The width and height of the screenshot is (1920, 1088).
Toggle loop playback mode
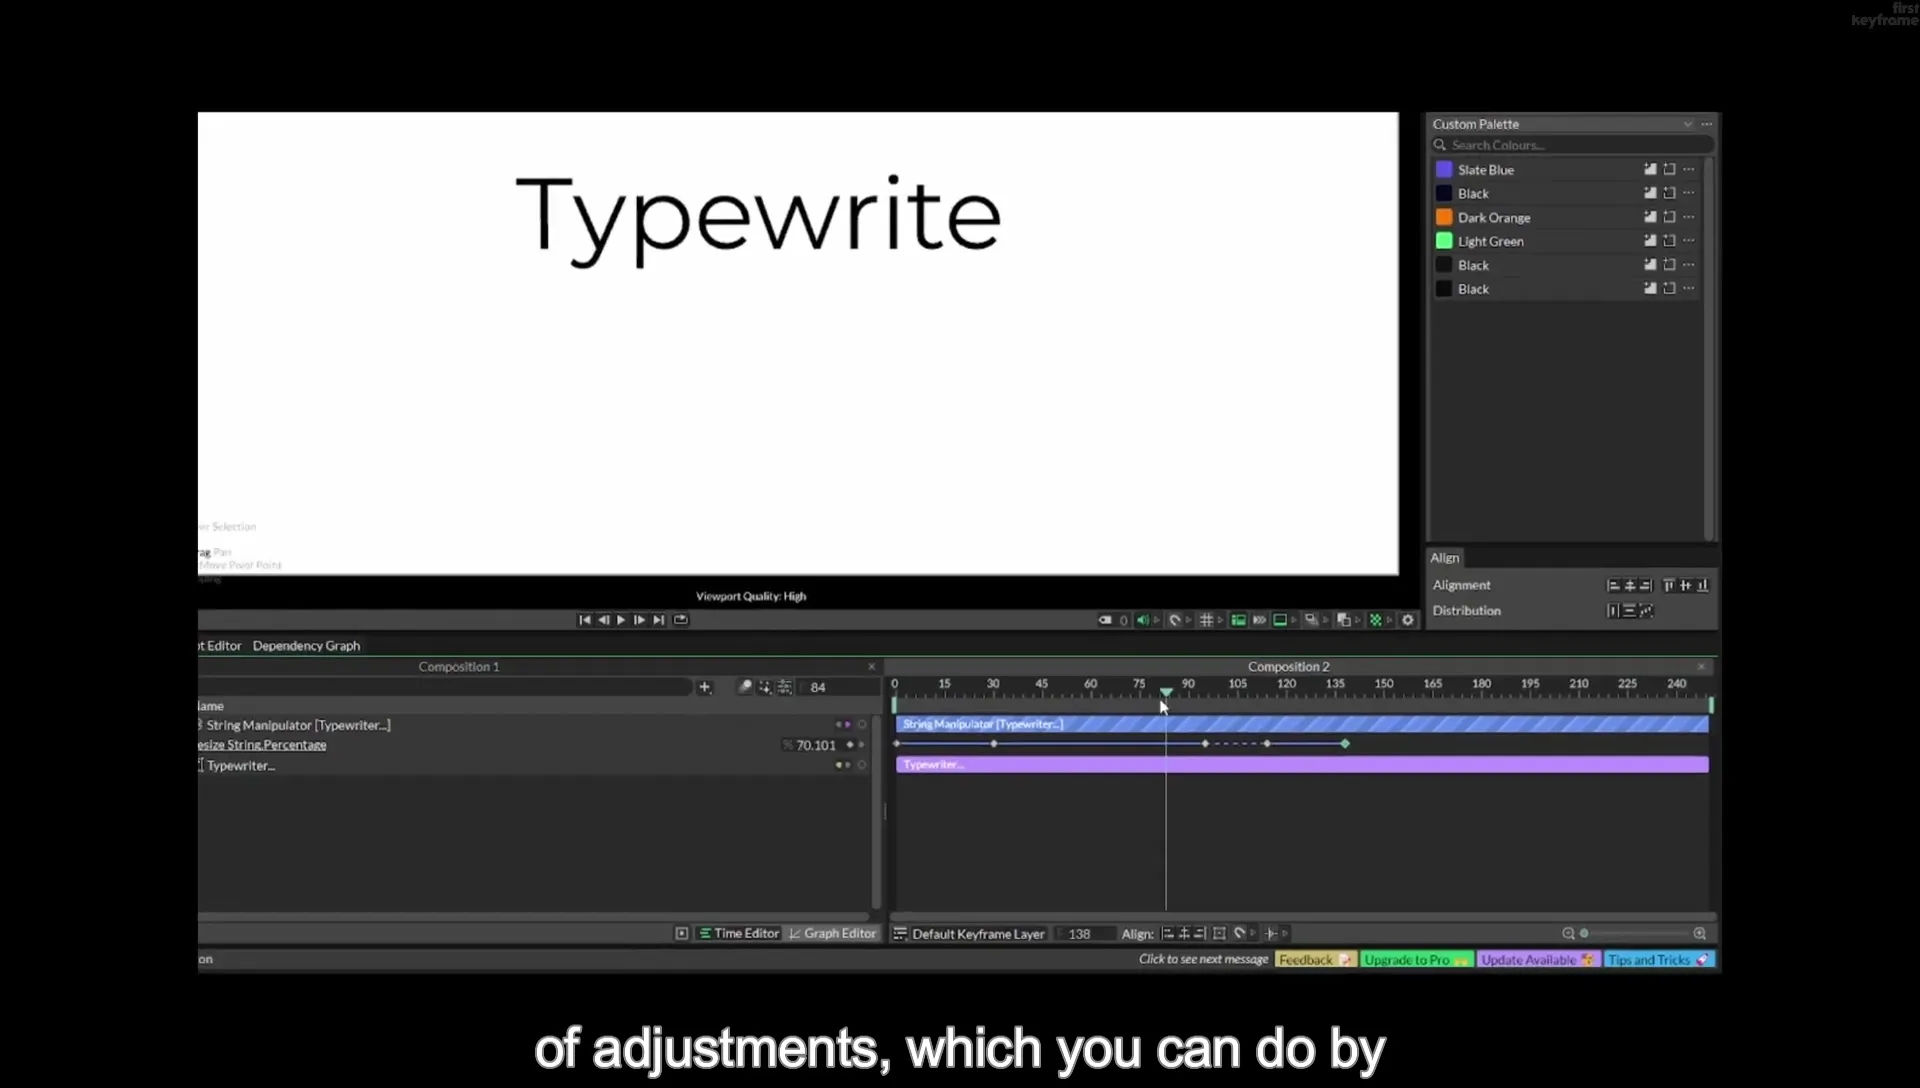(681, 620)
